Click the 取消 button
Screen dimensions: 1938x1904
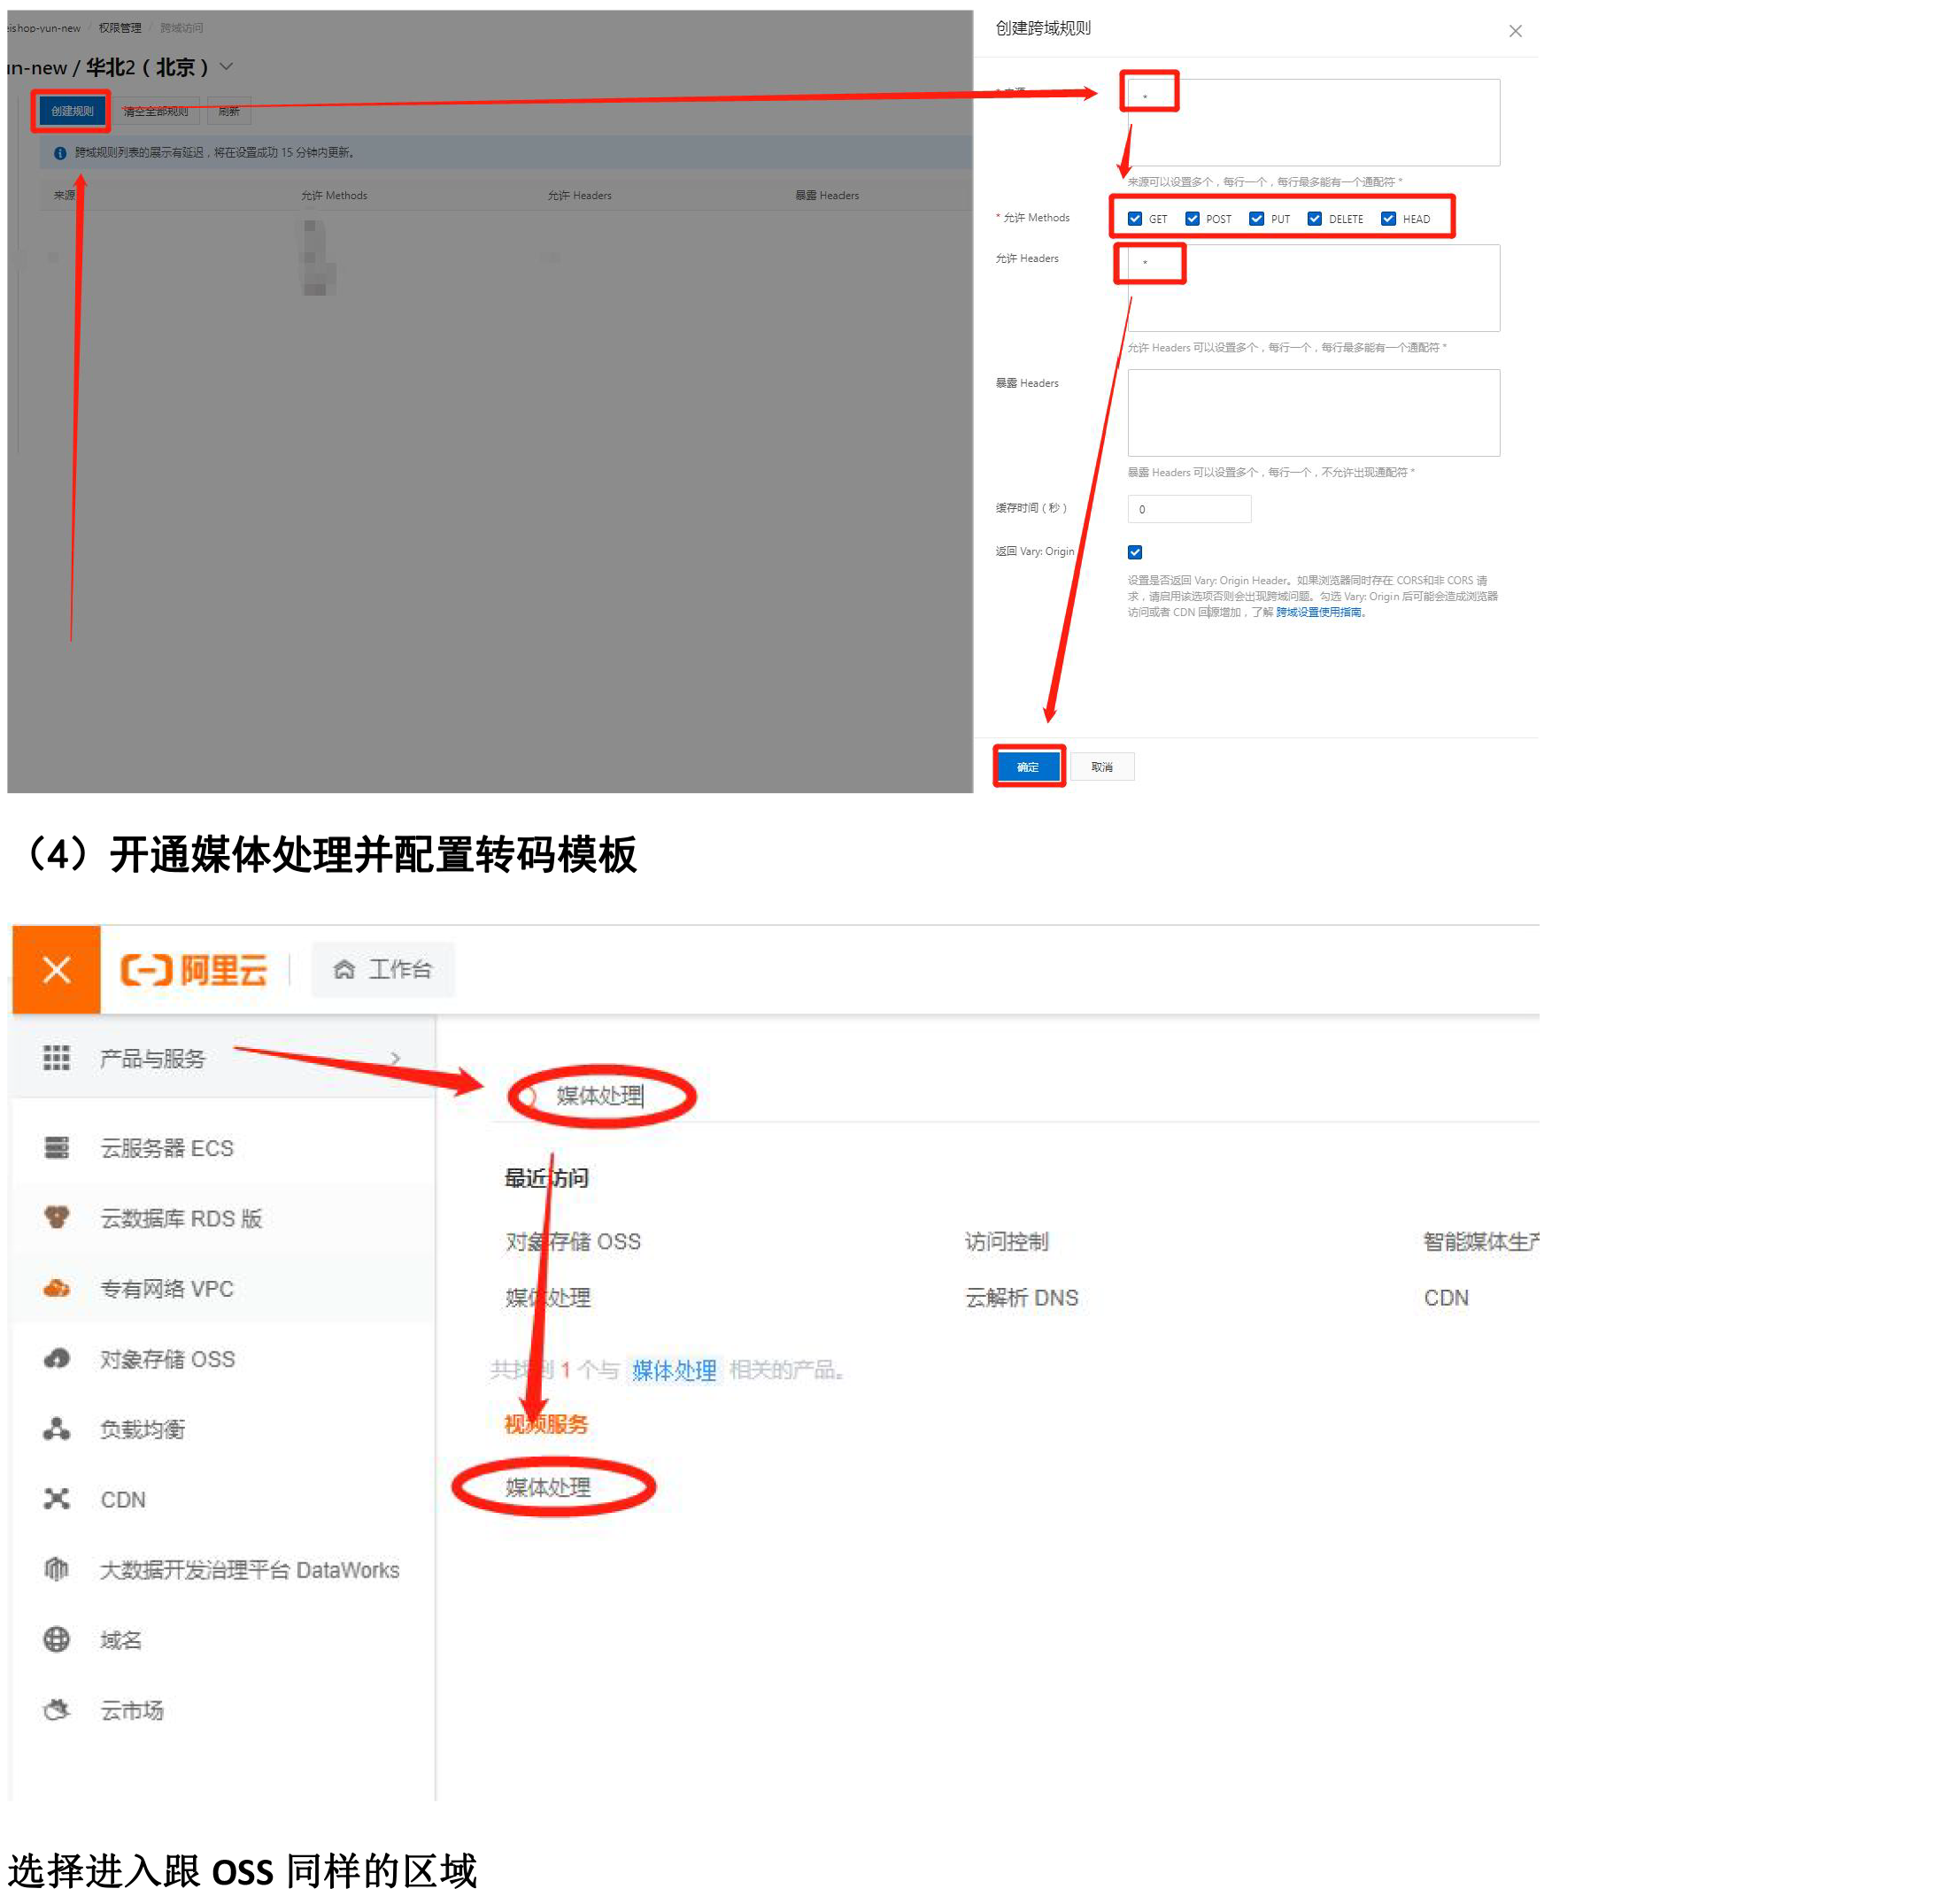point(1101,766)
